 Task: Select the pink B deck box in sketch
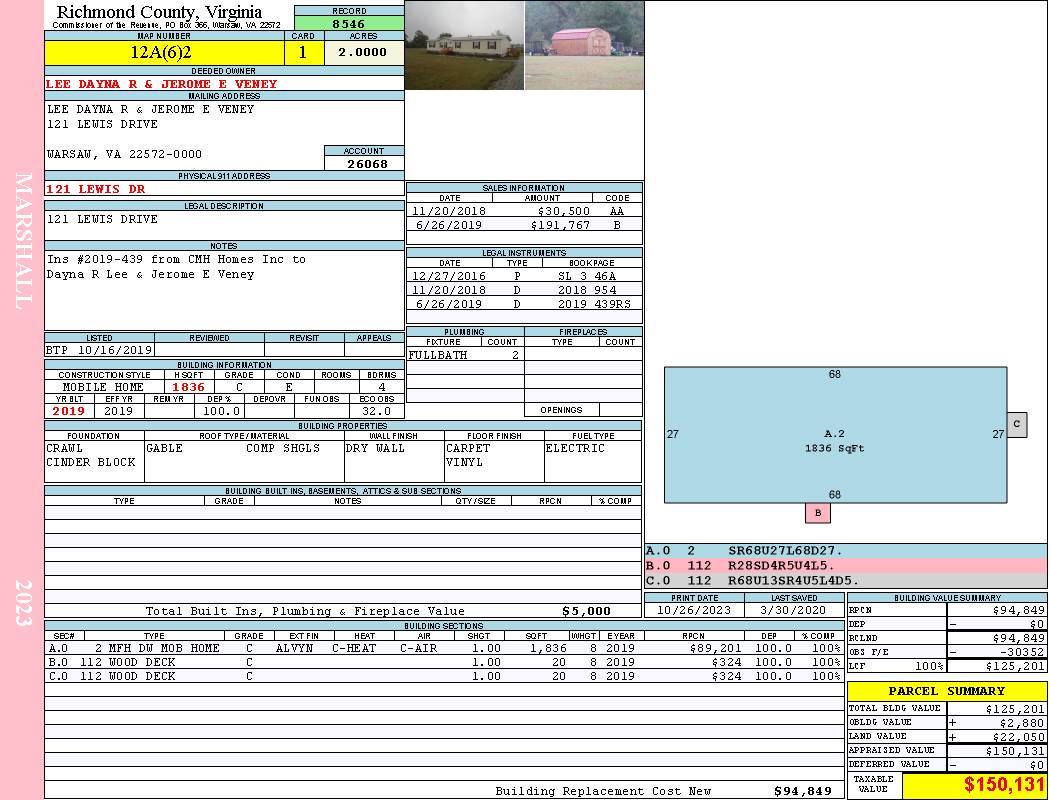coord(818,513)
